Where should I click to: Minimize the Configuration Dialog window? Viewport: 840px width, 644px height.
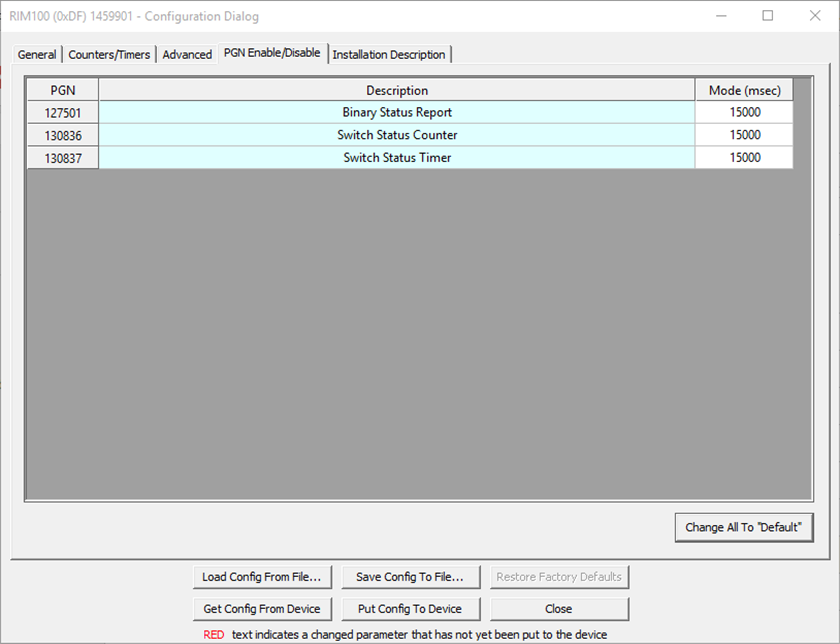coord(723,16)
